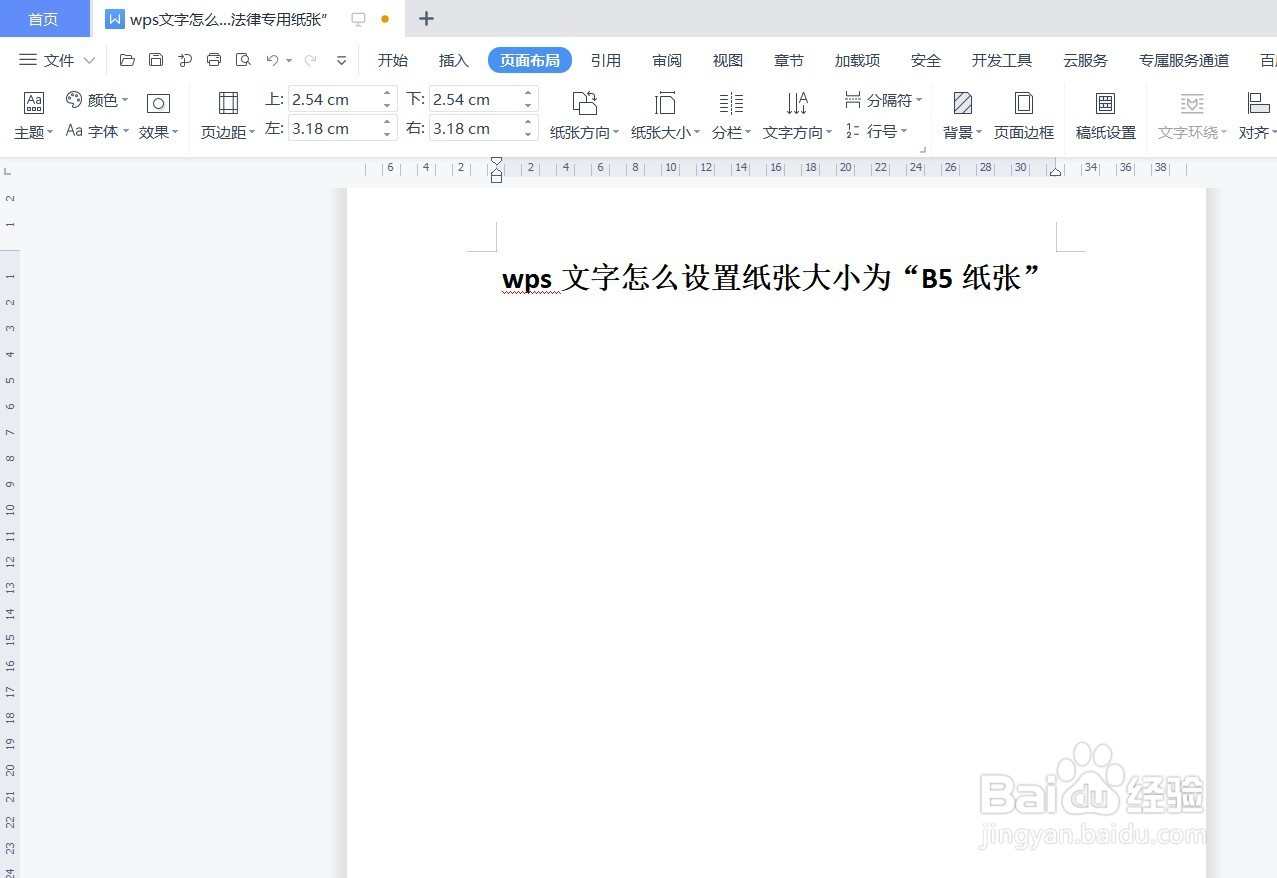Viewport: 1277px width, 878px height.
Task: Click the print preview icon
Action: (x=243, y=60)
